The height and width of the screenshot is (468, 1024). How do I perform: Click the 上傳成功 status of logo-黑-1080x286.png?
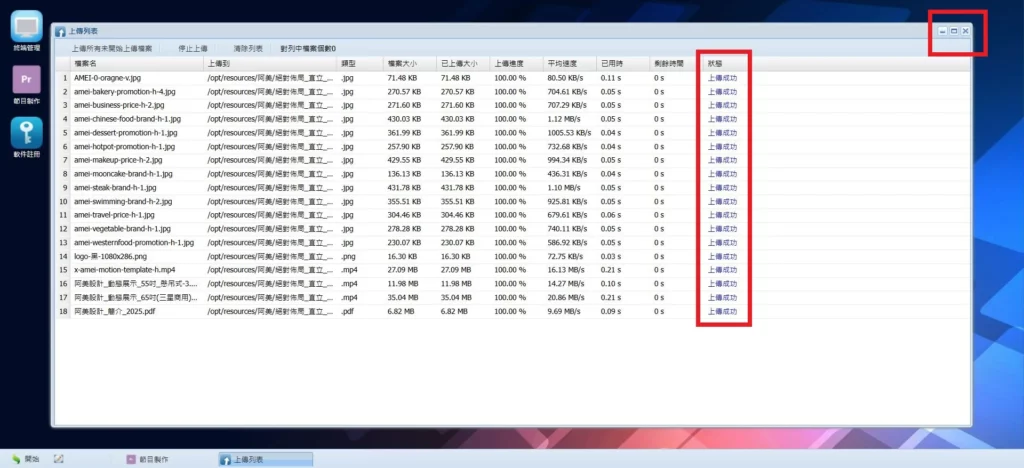(x=722, y=256)
